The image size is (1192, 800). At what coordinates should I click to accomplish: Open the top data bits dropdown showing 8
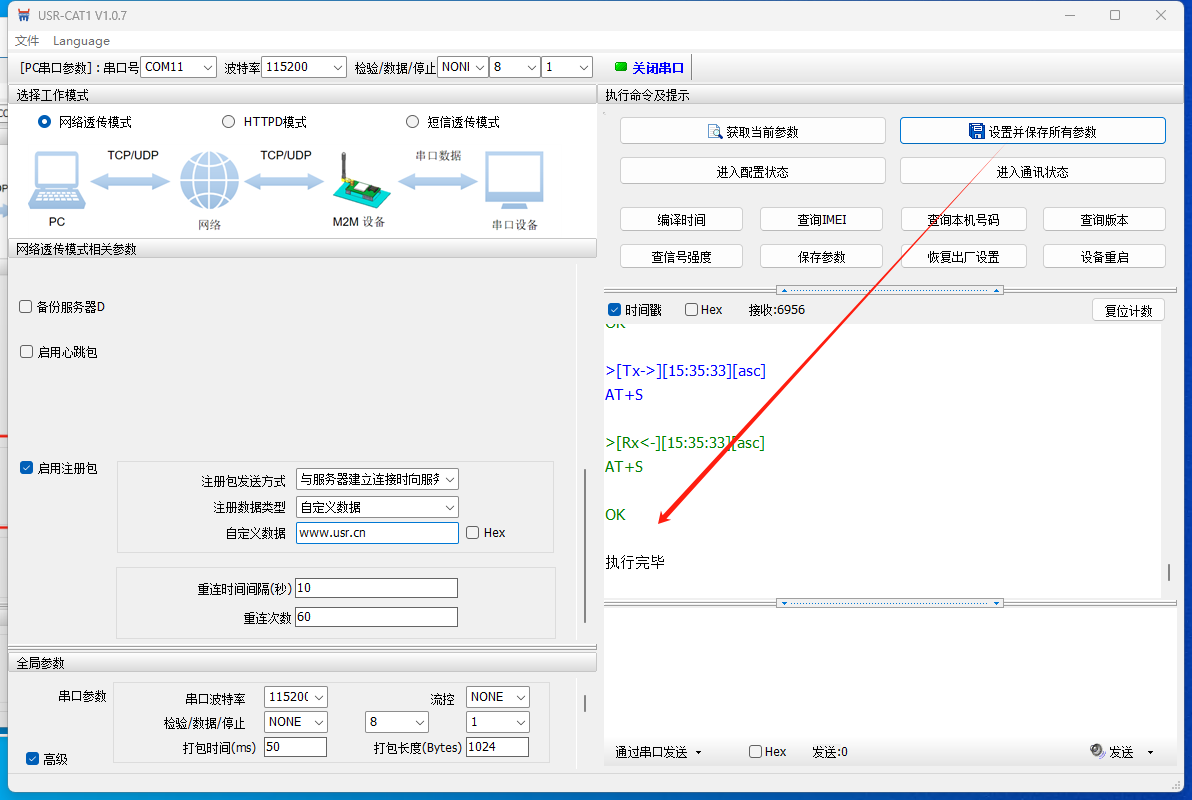(x=515, y=67)
